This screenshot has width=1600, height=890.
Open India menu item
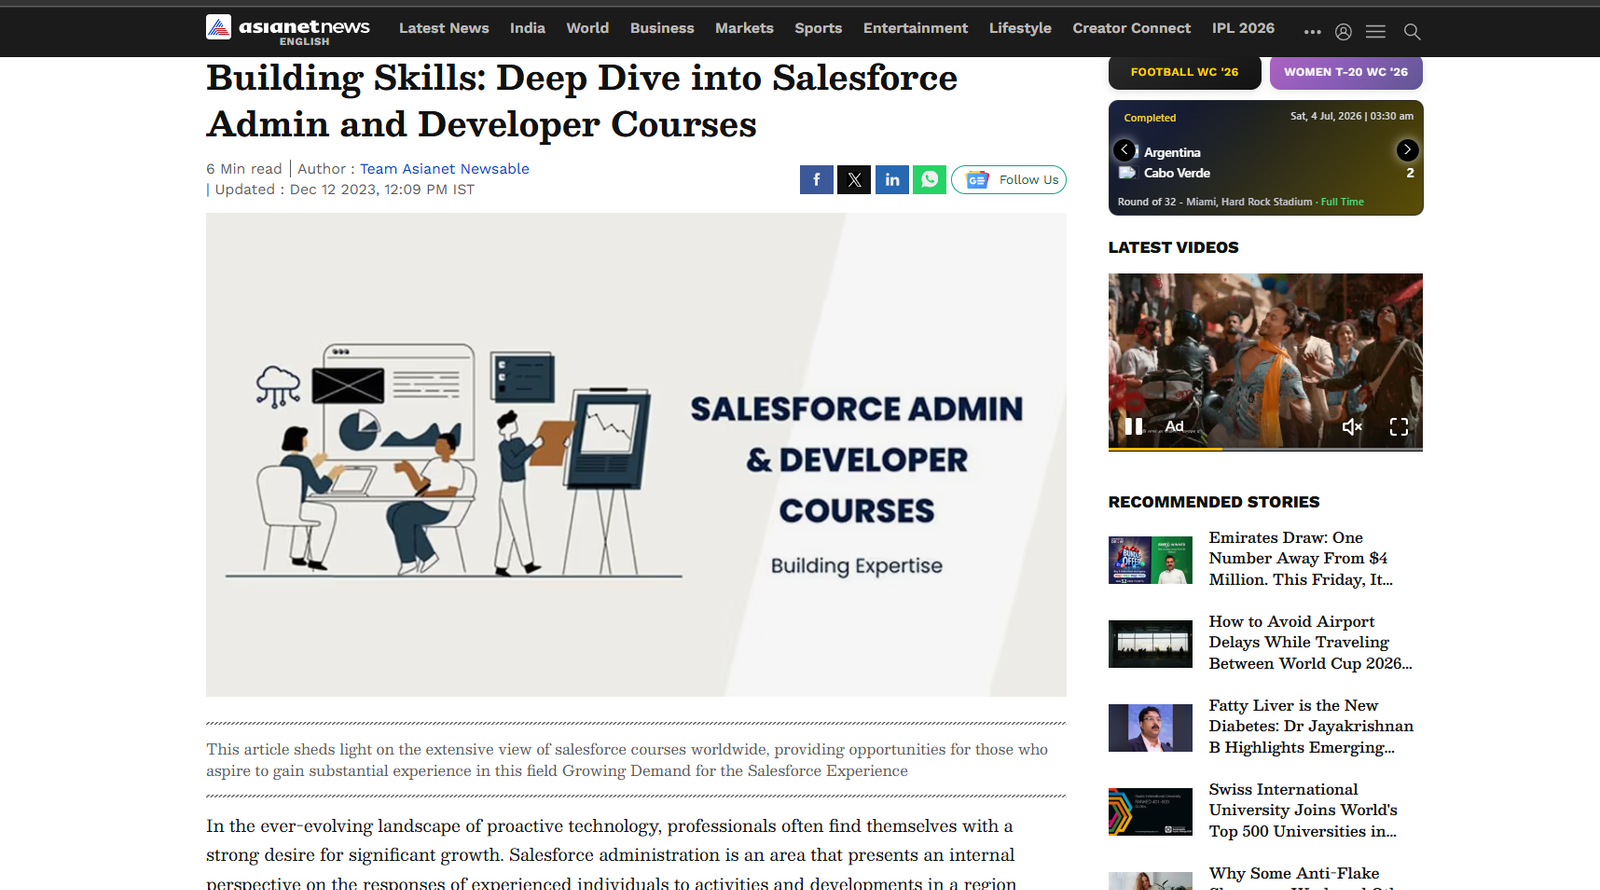coord(527,28)
